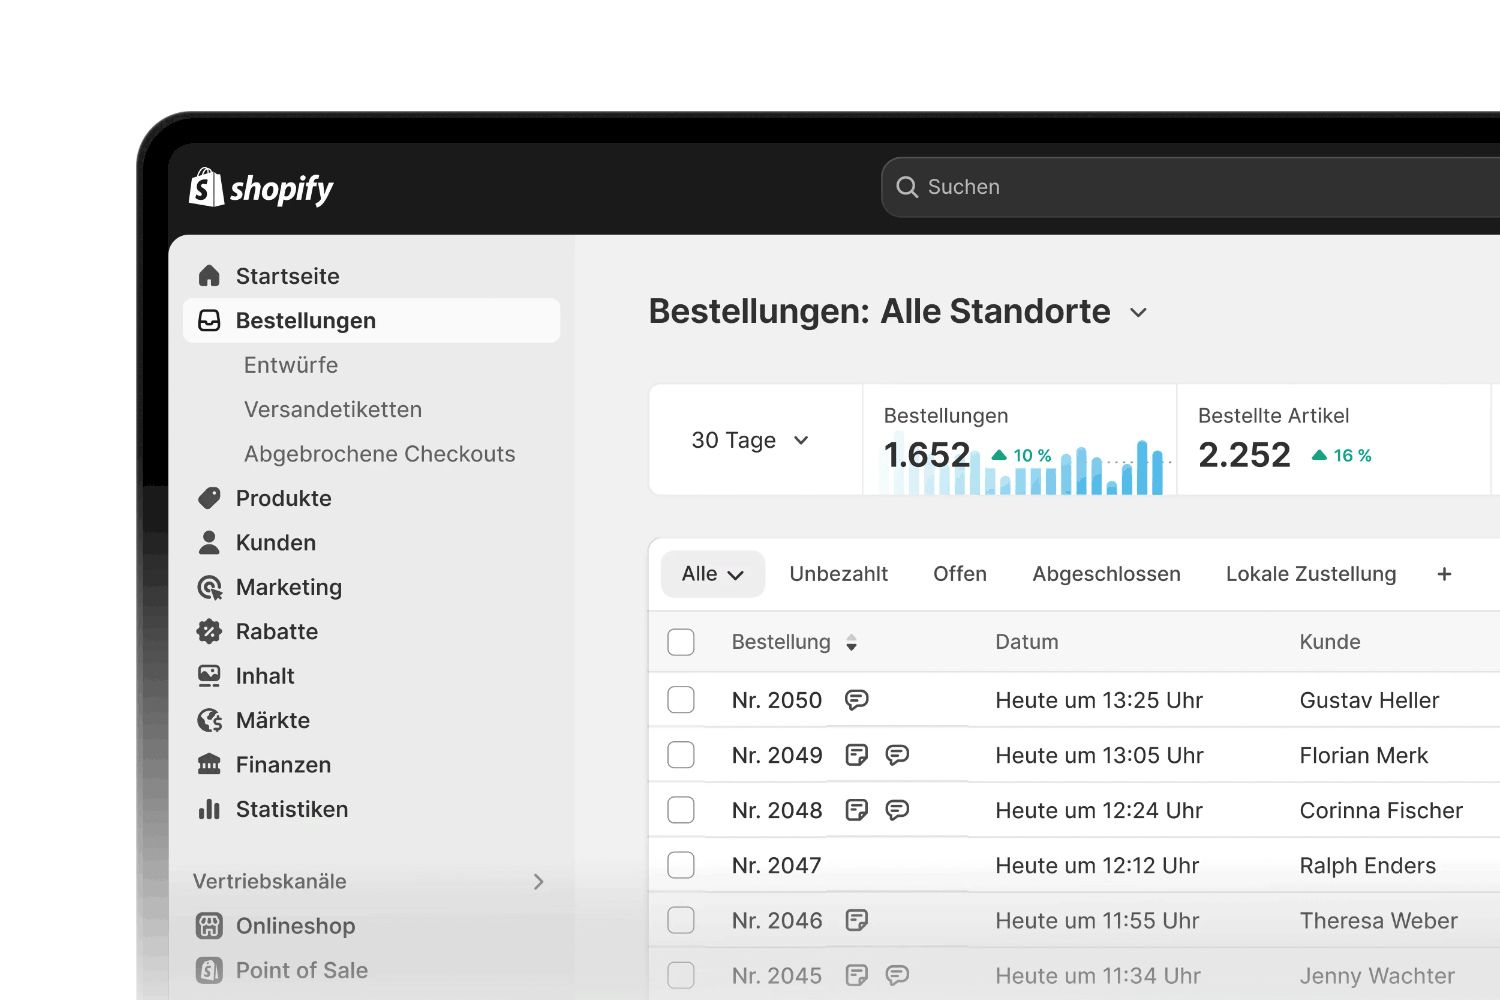Click the note icon on order Nr. 2046

pos(856,920)
